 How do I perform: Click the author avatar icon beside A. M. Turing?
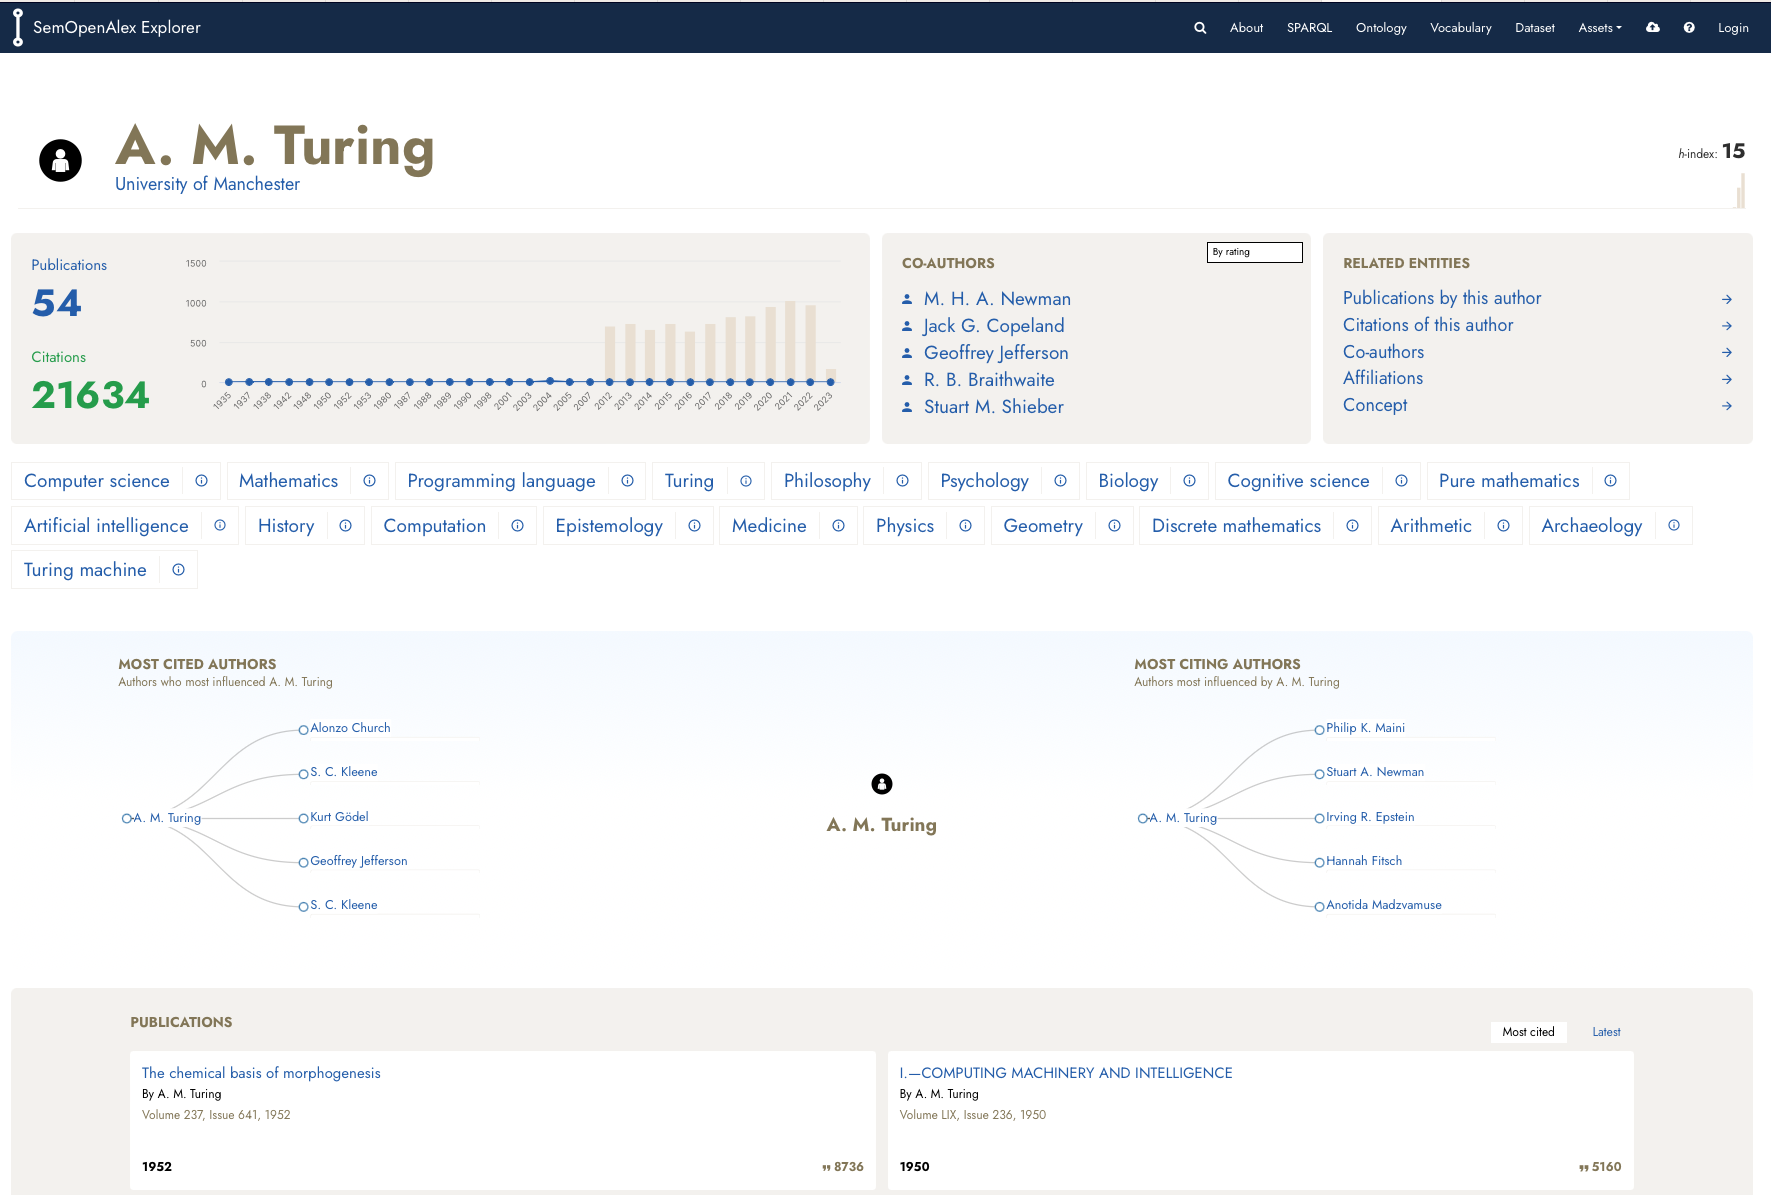click(x=60, y=160)
